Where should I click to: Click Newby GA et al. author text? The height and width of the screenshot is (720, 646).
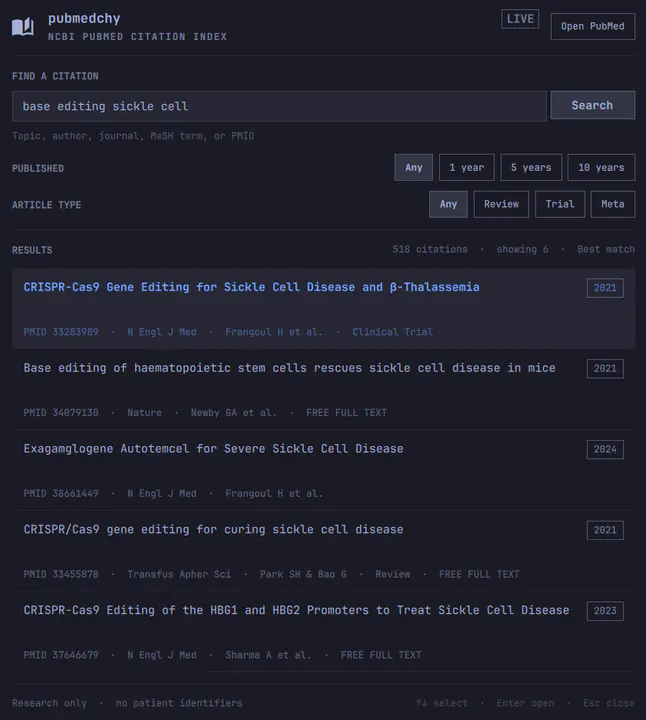tap(234, 413)
